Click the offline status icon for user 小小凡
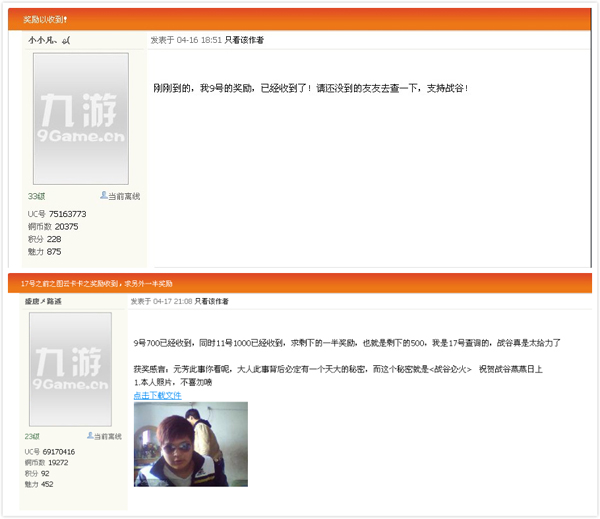The height and width of the screenshot is (519, 600). (x=104, y=196)
